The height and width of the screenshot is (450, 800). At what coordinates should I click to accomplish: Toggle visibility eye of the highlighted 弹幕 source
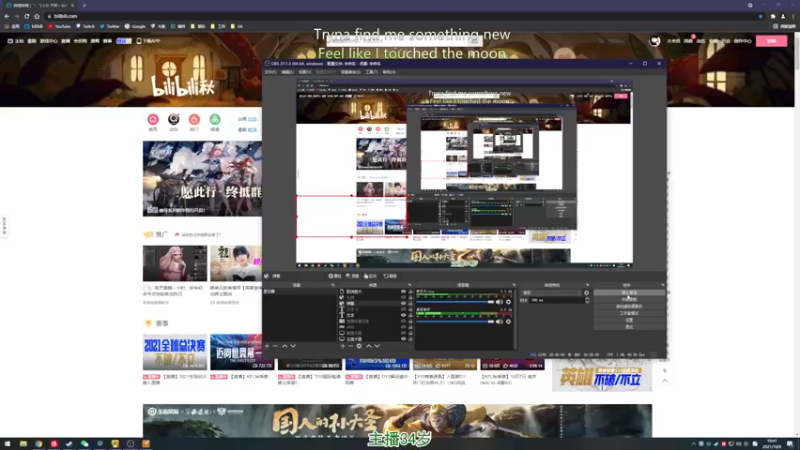(403, 304)
